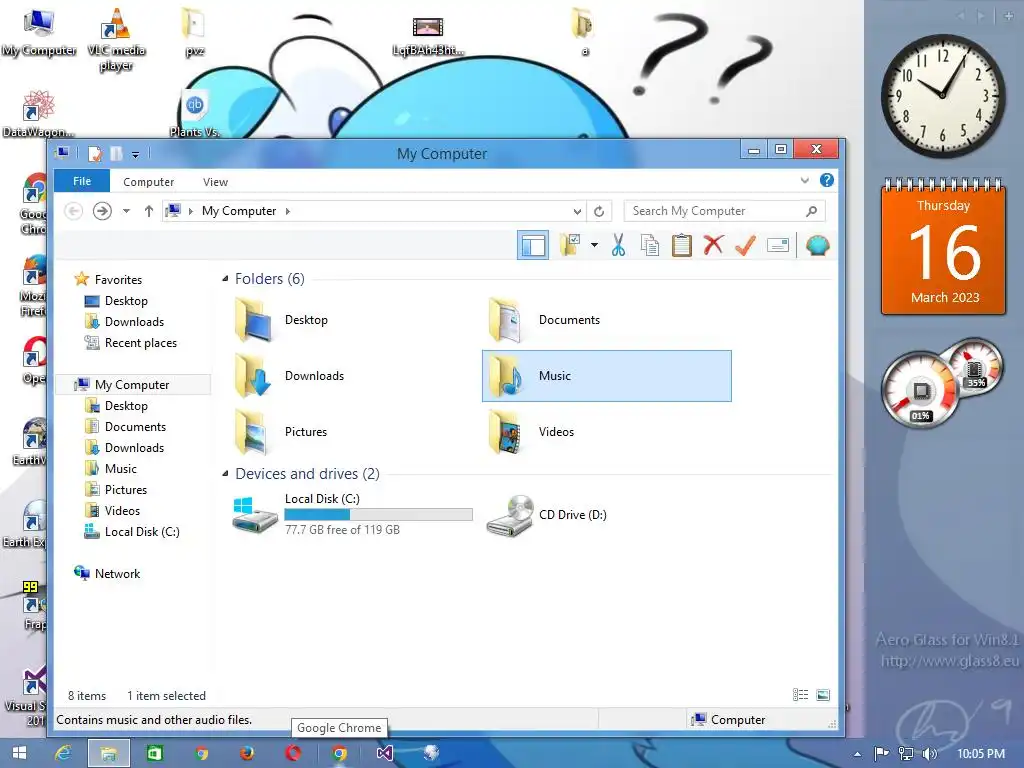Image resolution: width=1024 pixels, height=768 pixels.
Task: Select My Computer in navigation tree
Action: click(x=132, y=385)
